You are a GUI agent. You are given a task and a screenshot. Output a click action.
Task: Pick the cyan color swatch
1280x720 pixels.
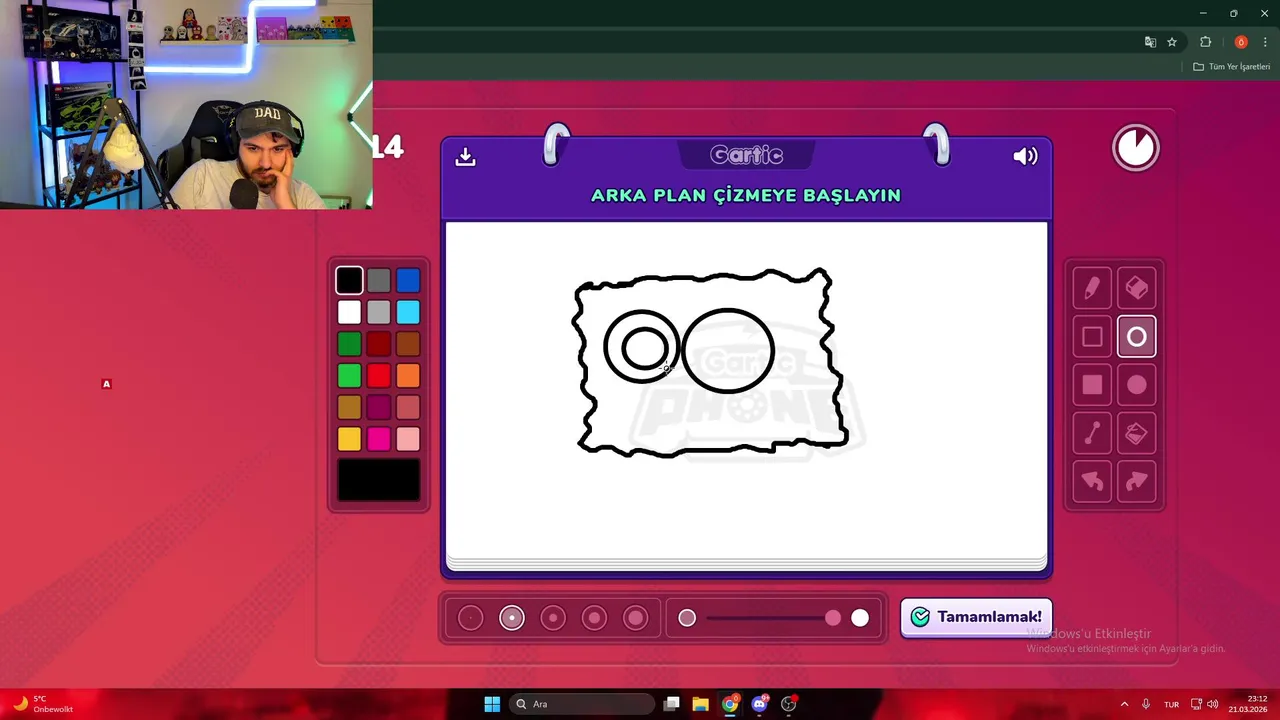[407, 312]
